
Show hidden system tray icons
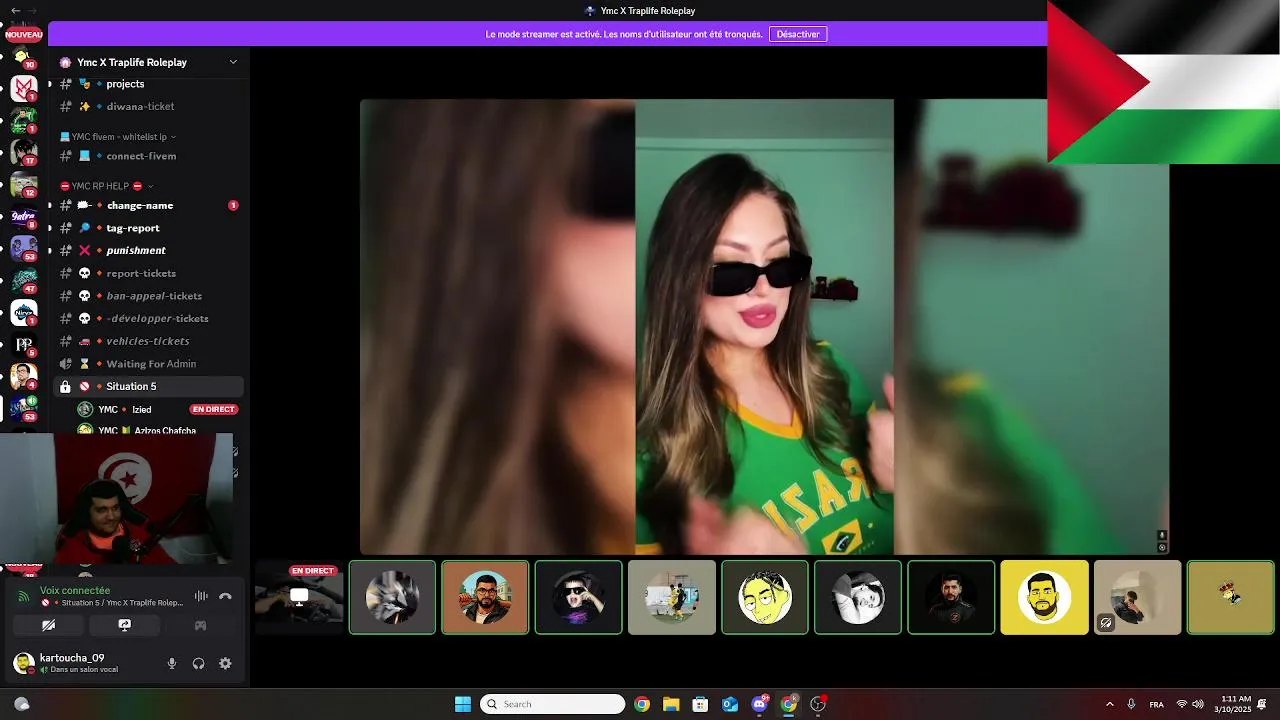pos(1109,704)
